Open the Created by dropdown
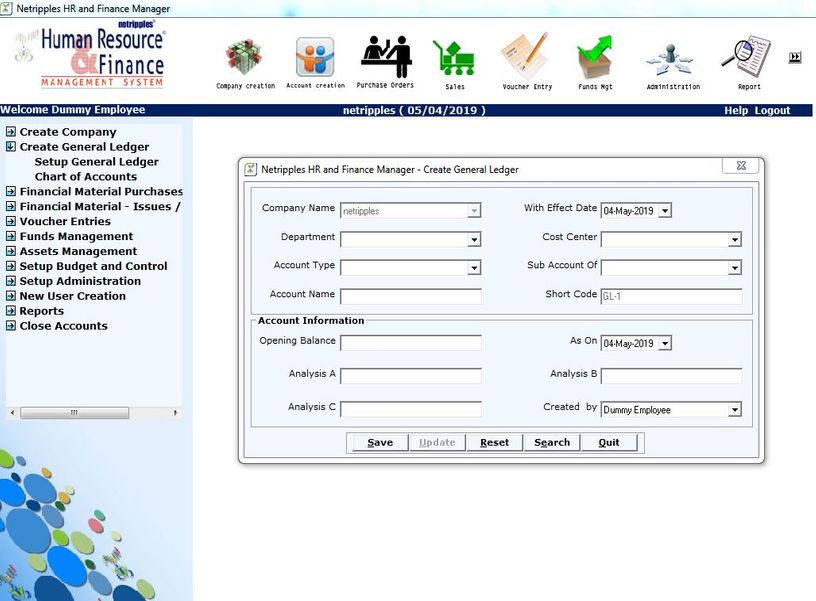The width and height of the screenshot is (816, 601). (734, 410)
